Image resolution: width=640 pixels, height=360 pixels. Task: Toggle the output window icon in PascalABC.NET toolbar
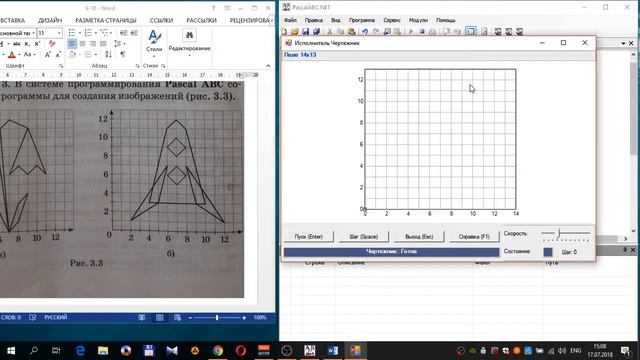471,31
